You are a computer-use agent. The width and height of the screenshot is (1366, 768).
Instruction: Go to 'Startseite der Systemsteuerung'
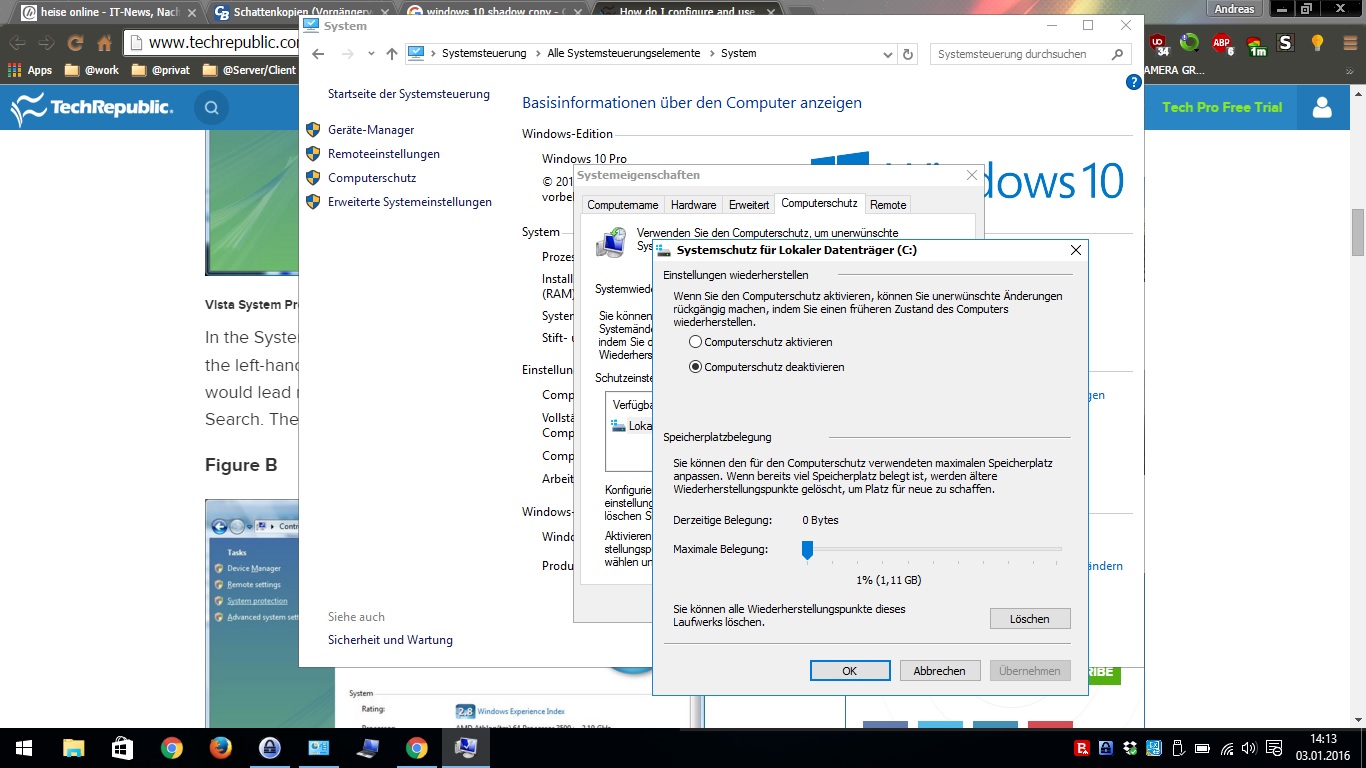(x=409, y=94)
